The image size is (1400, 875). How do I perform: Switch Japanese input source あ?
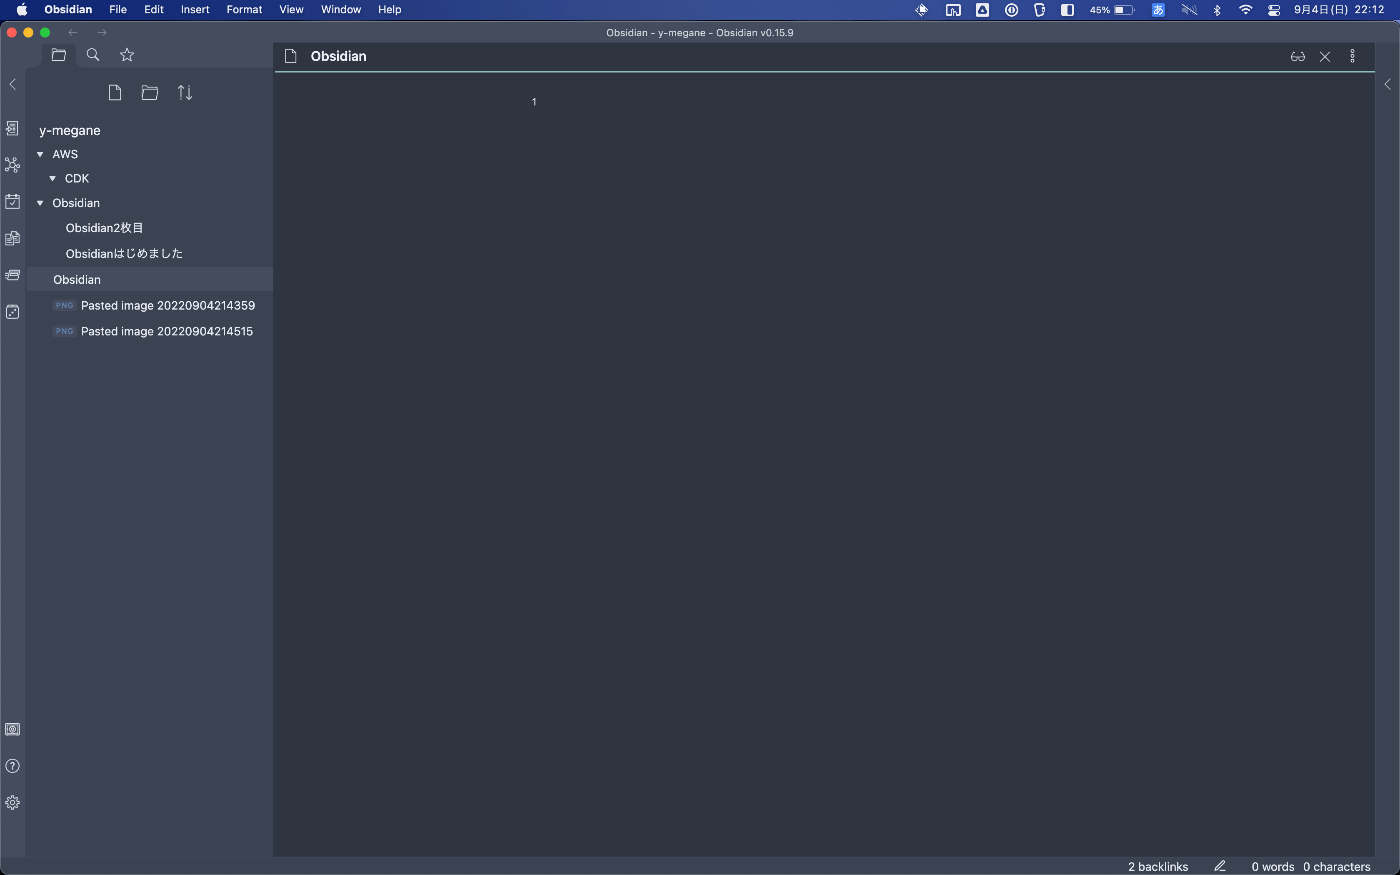[x=1158, y=9]
